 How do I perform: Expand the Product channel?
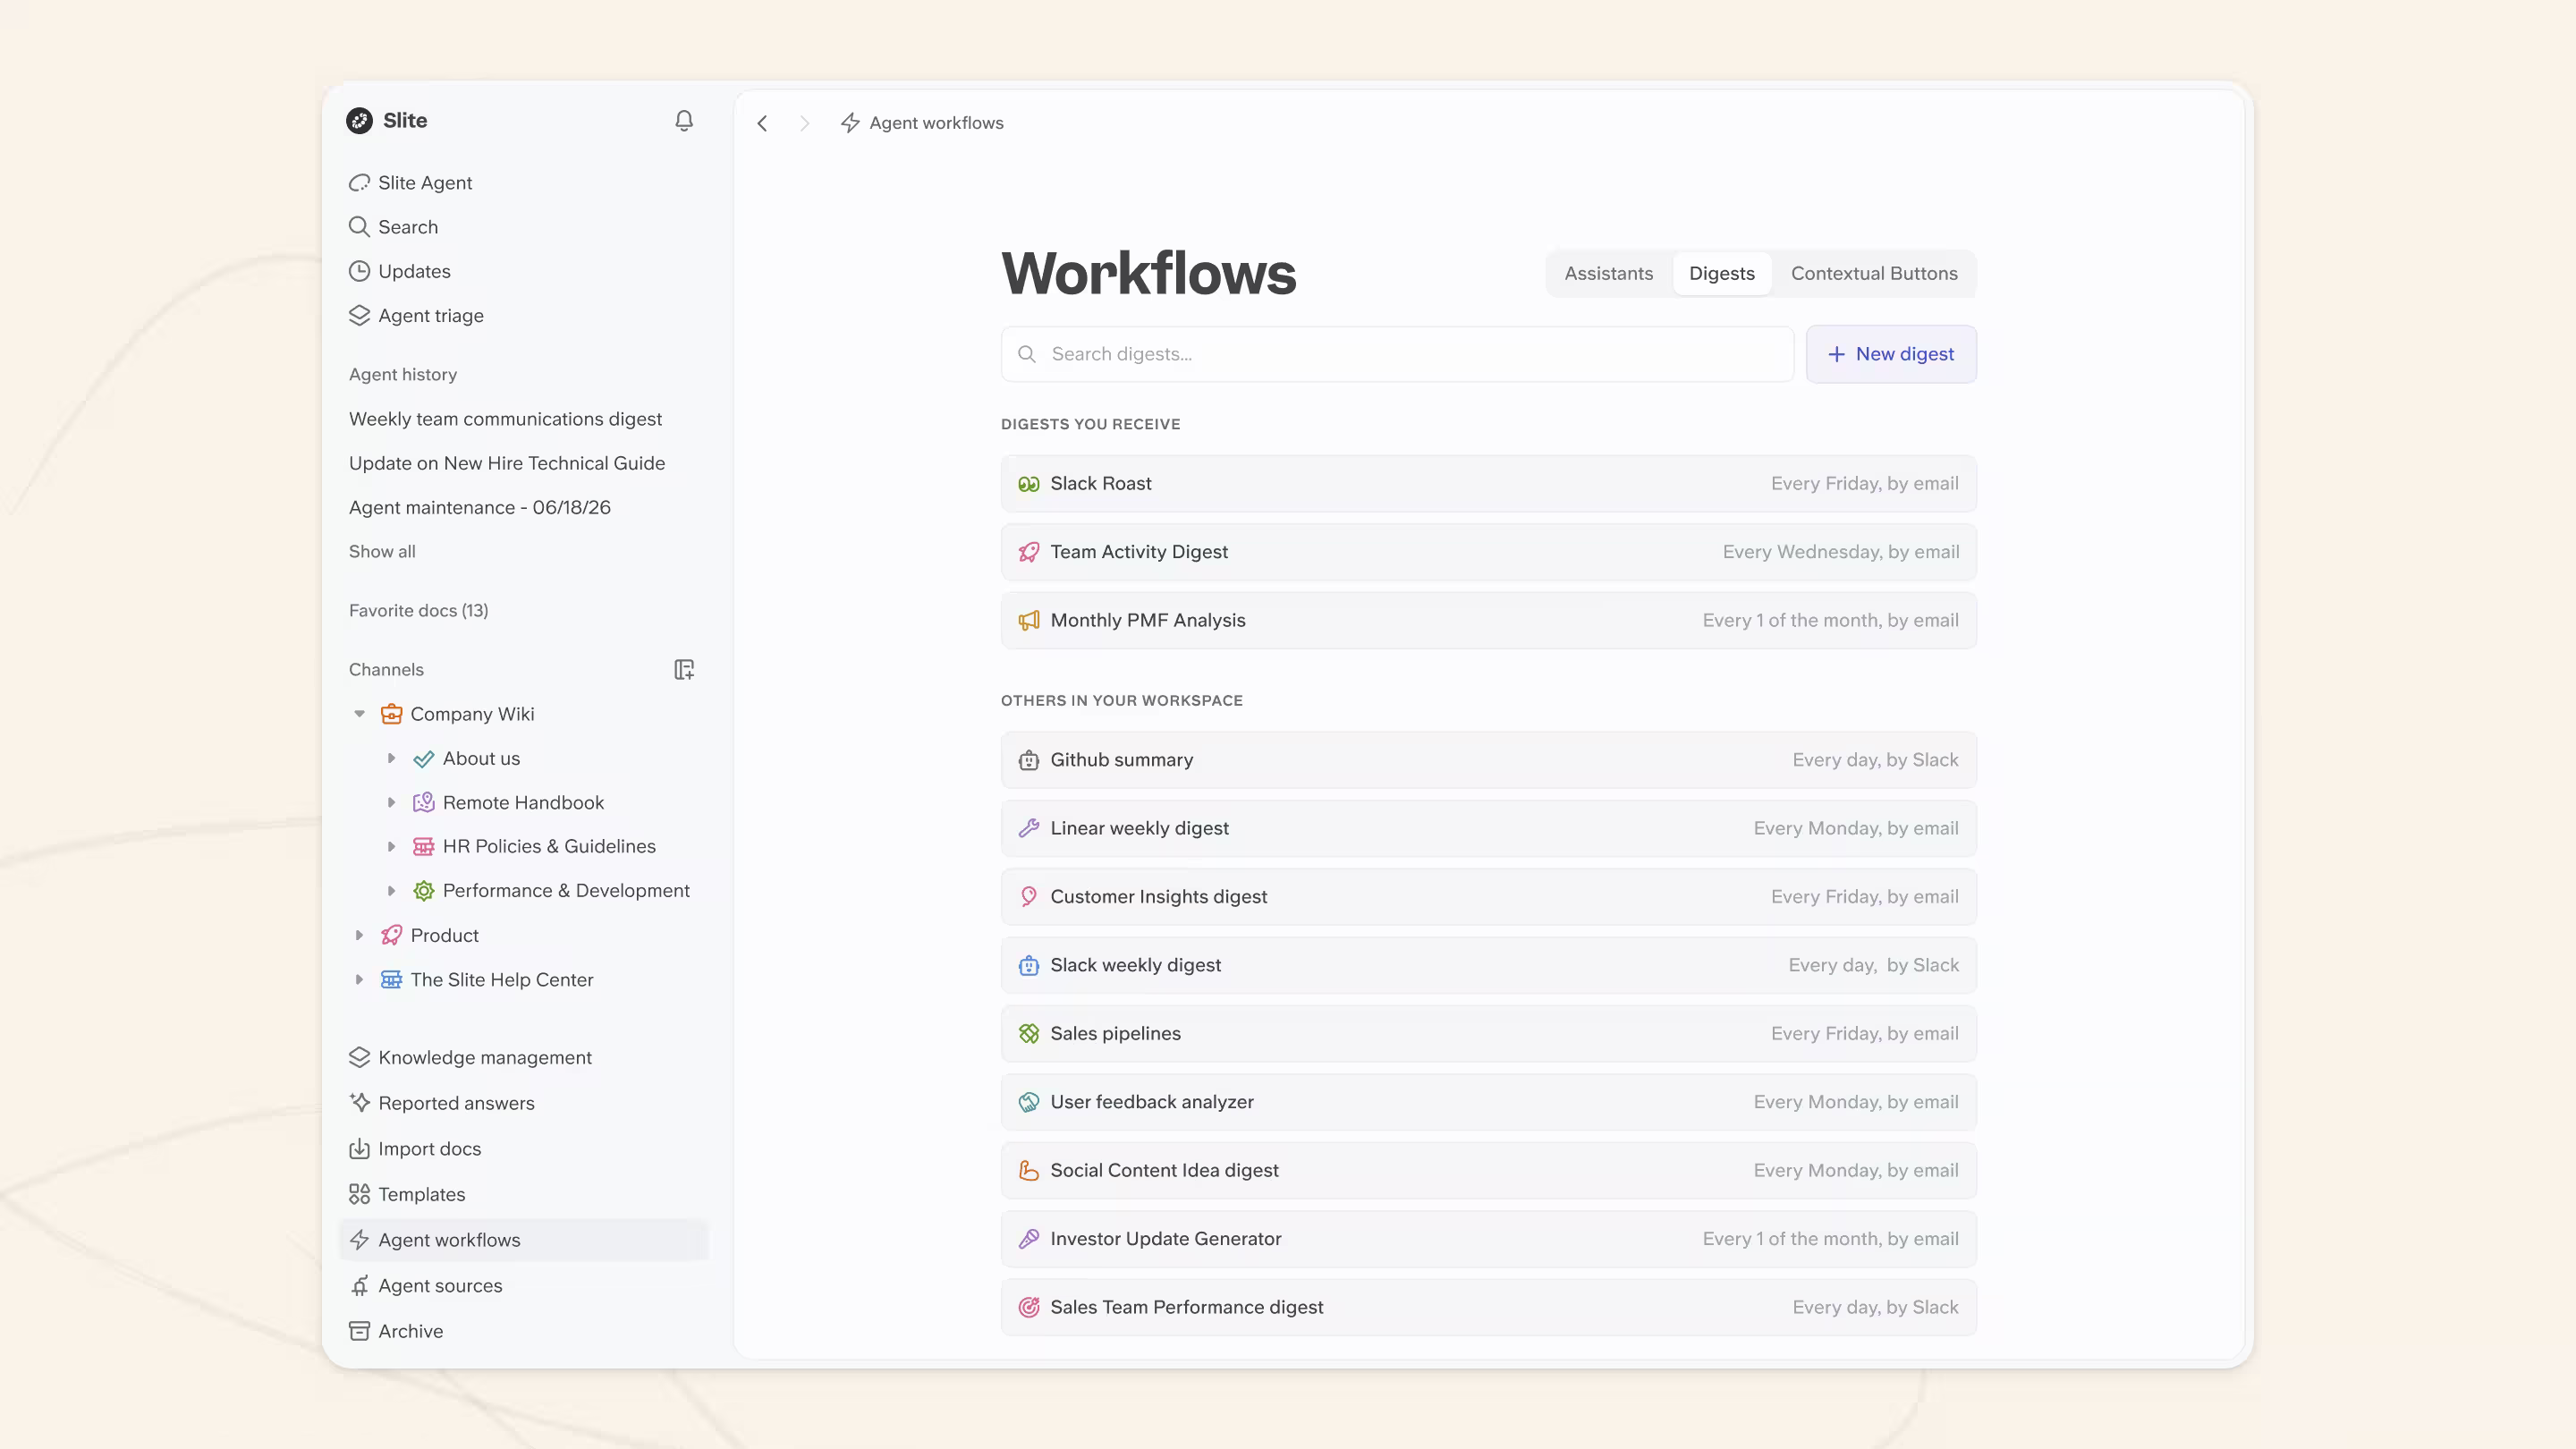coord(359,936)
